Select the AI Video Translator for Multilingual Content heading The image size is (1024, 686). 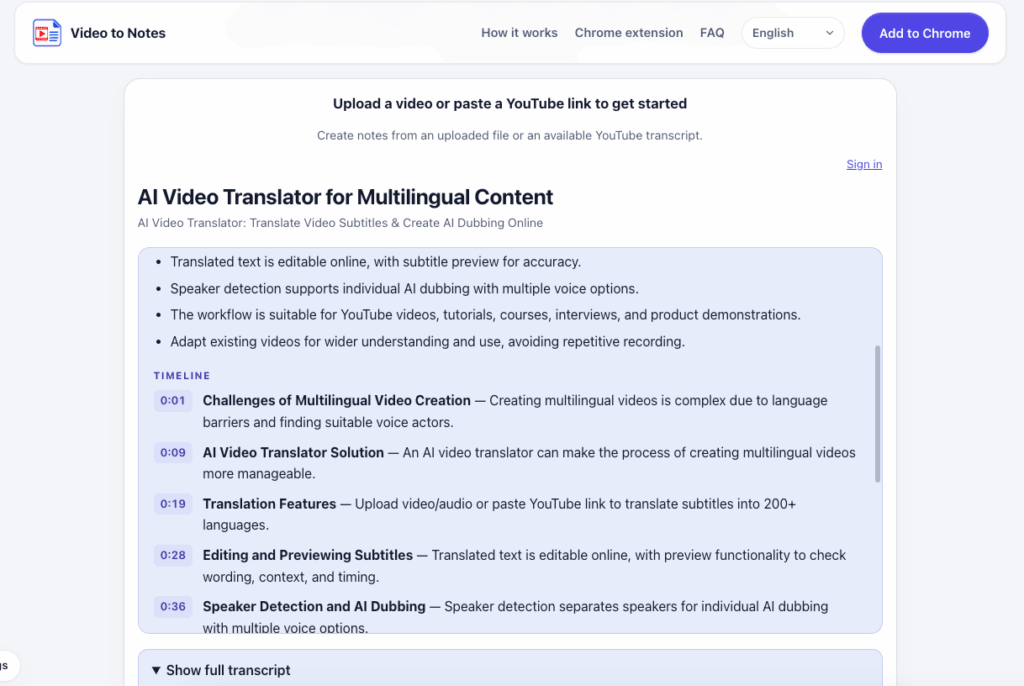(x=345, y=197)
